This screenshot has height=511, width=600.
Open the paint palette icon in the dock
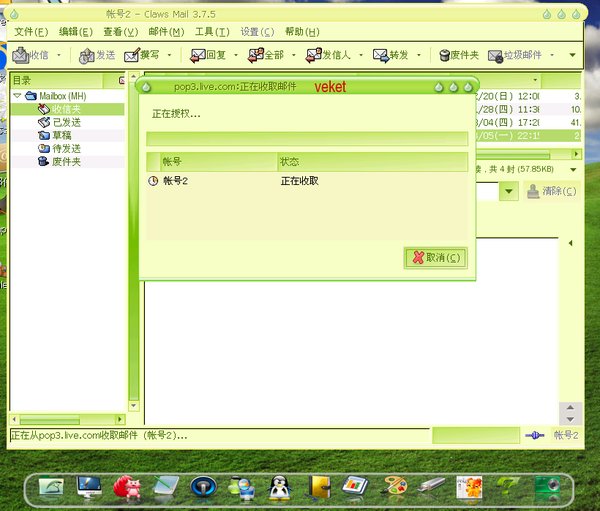point(395,487)
